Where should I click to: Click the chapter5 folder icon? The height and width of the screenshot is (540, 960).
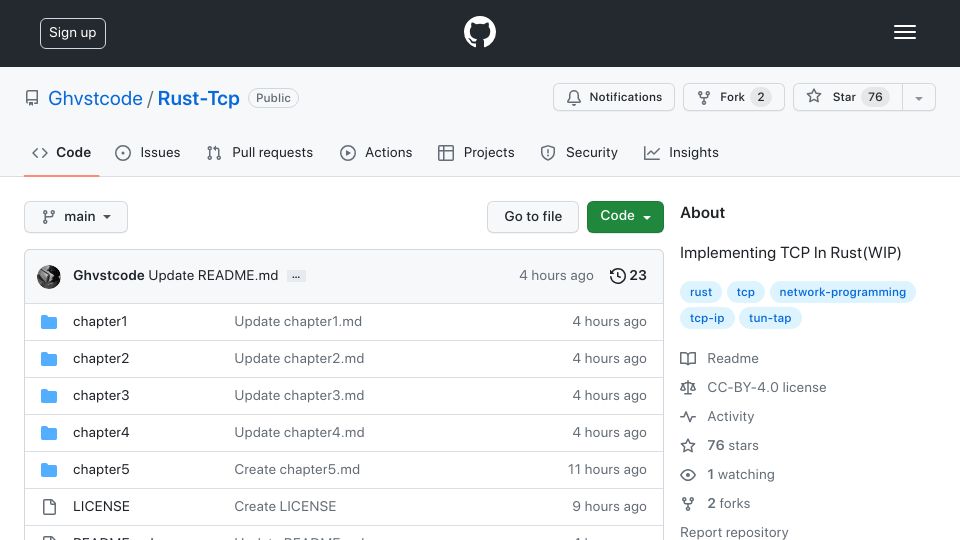(x=49, y=470)
